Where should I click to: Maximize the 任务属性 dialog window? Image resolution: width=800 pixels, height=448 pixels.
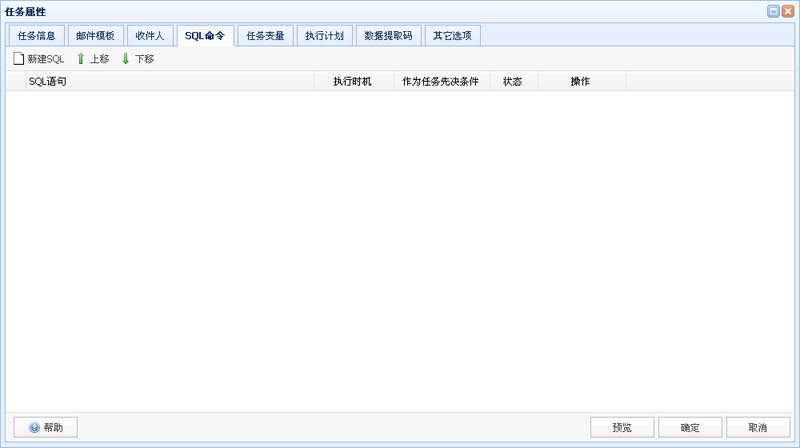[773, 11]
